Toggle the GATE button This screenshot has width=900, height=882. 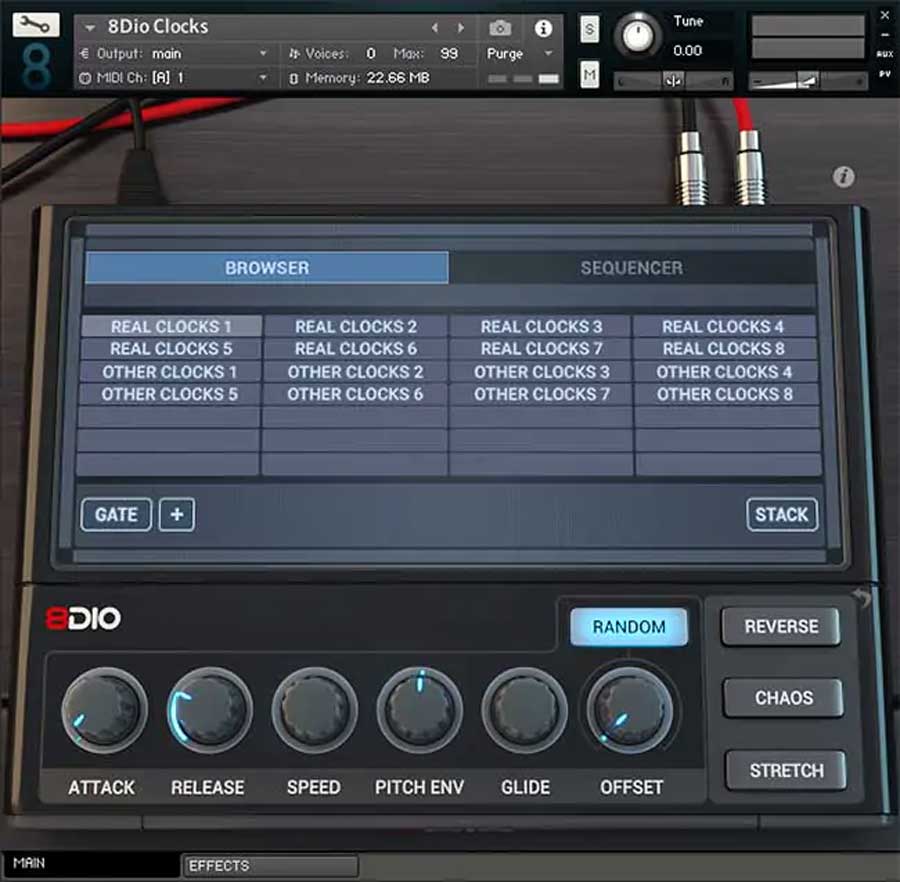(x=117, y=514)
